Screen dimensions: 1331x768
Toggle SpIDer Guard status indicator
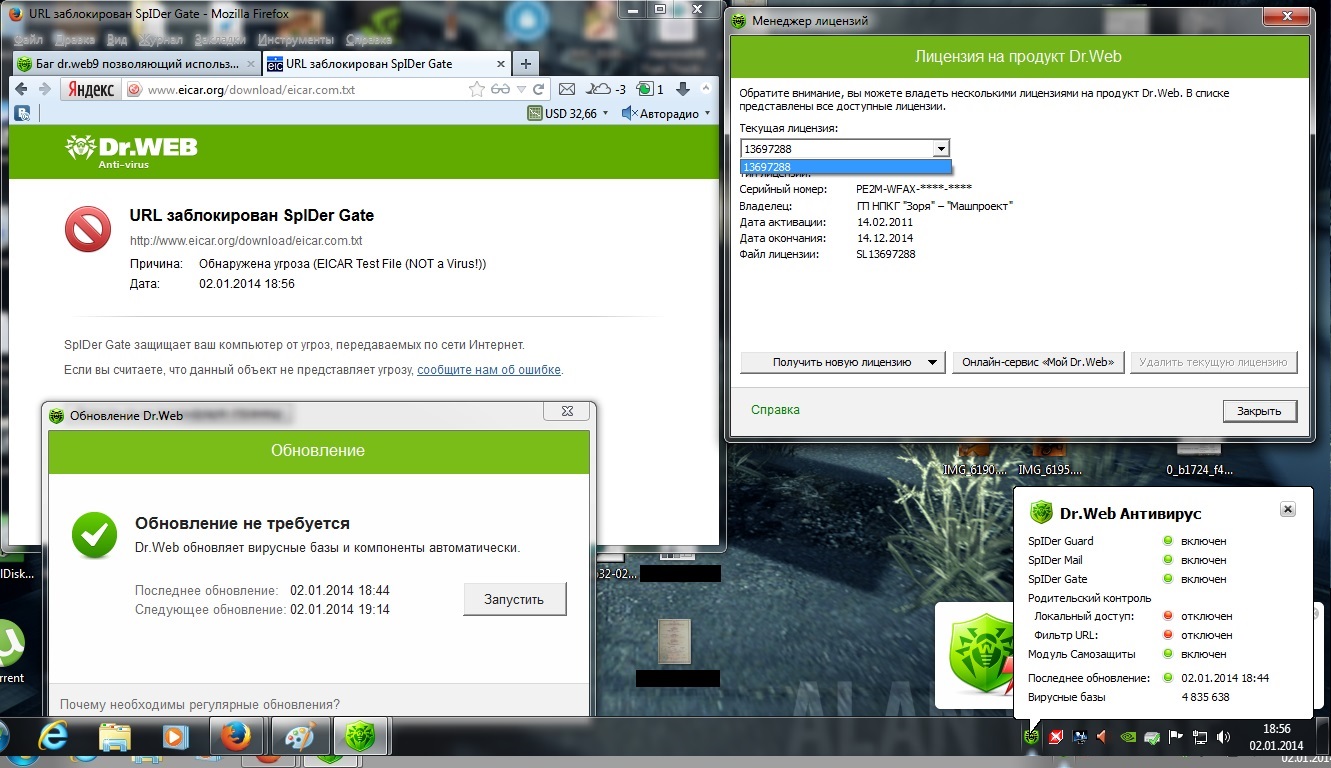click(x=1167, y=541)
